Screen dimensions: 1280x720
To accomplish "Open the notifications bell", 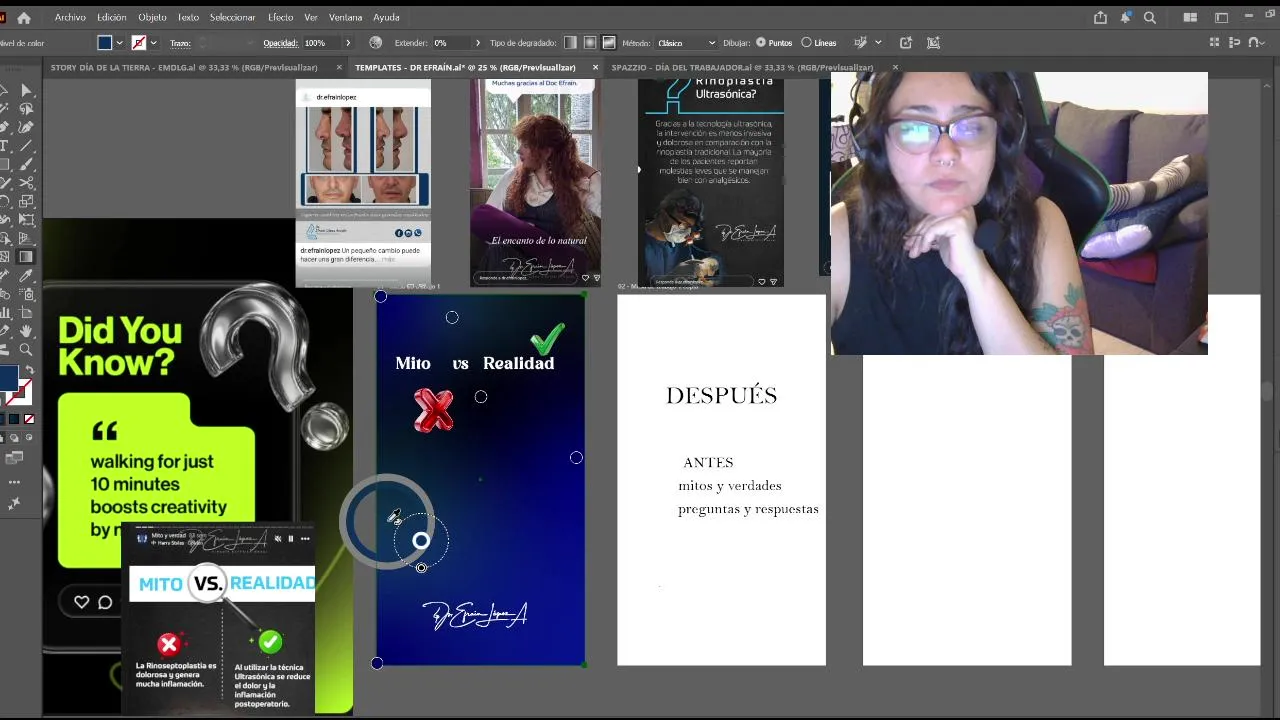I will (x=1125, y=17).
